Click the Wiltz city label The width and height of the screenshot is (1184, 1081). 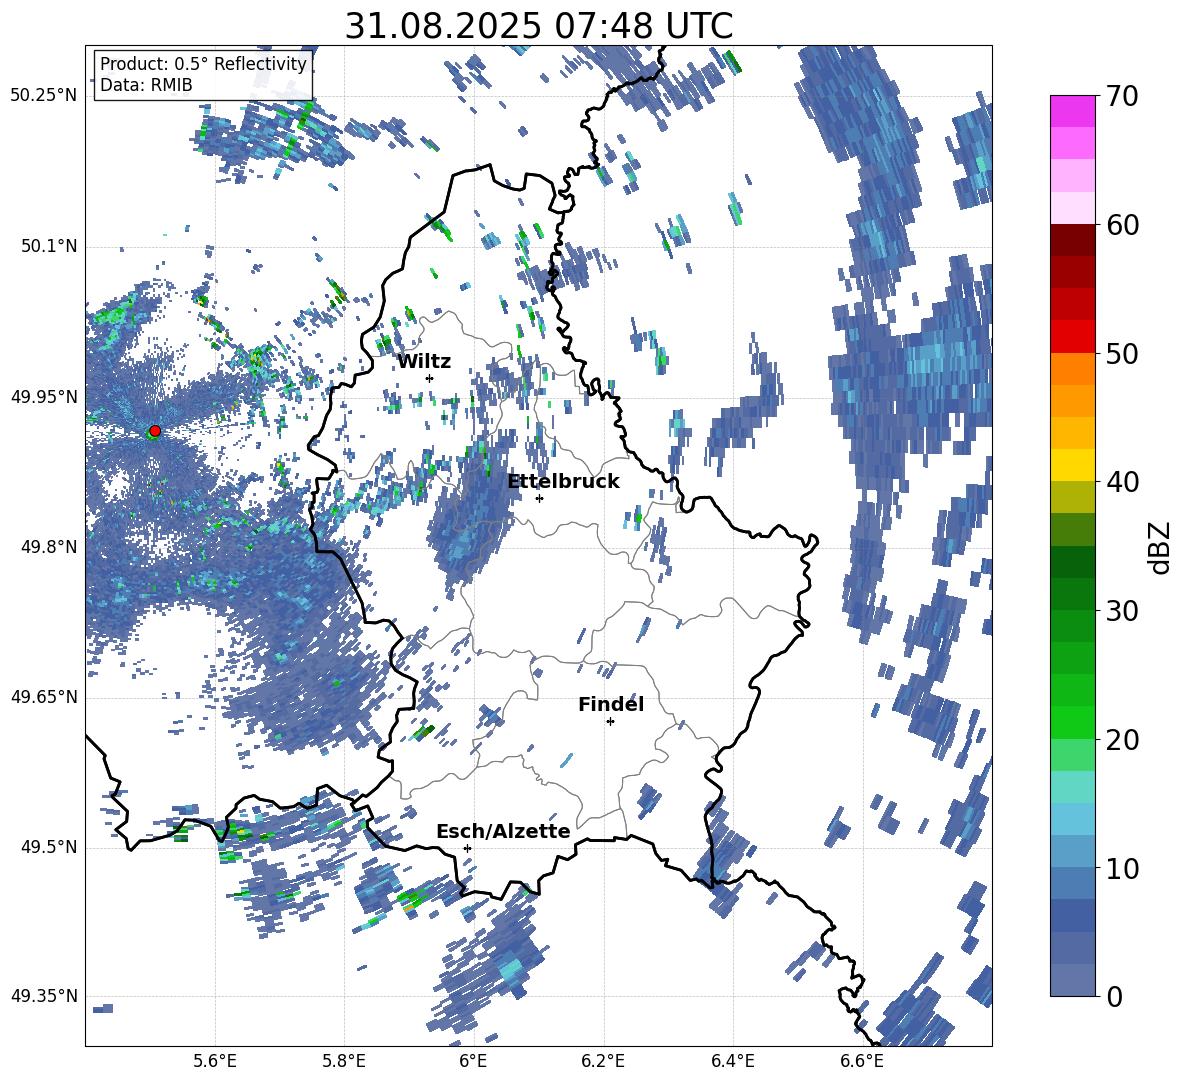click(x=424, y=362)
